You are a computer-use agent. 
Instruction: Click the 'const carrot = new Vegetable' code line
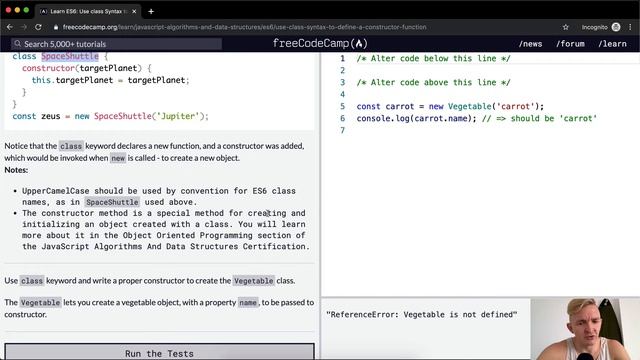450,107
